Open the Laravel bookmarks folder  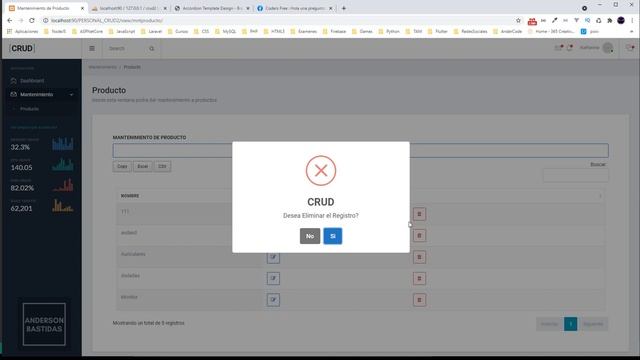151,31
